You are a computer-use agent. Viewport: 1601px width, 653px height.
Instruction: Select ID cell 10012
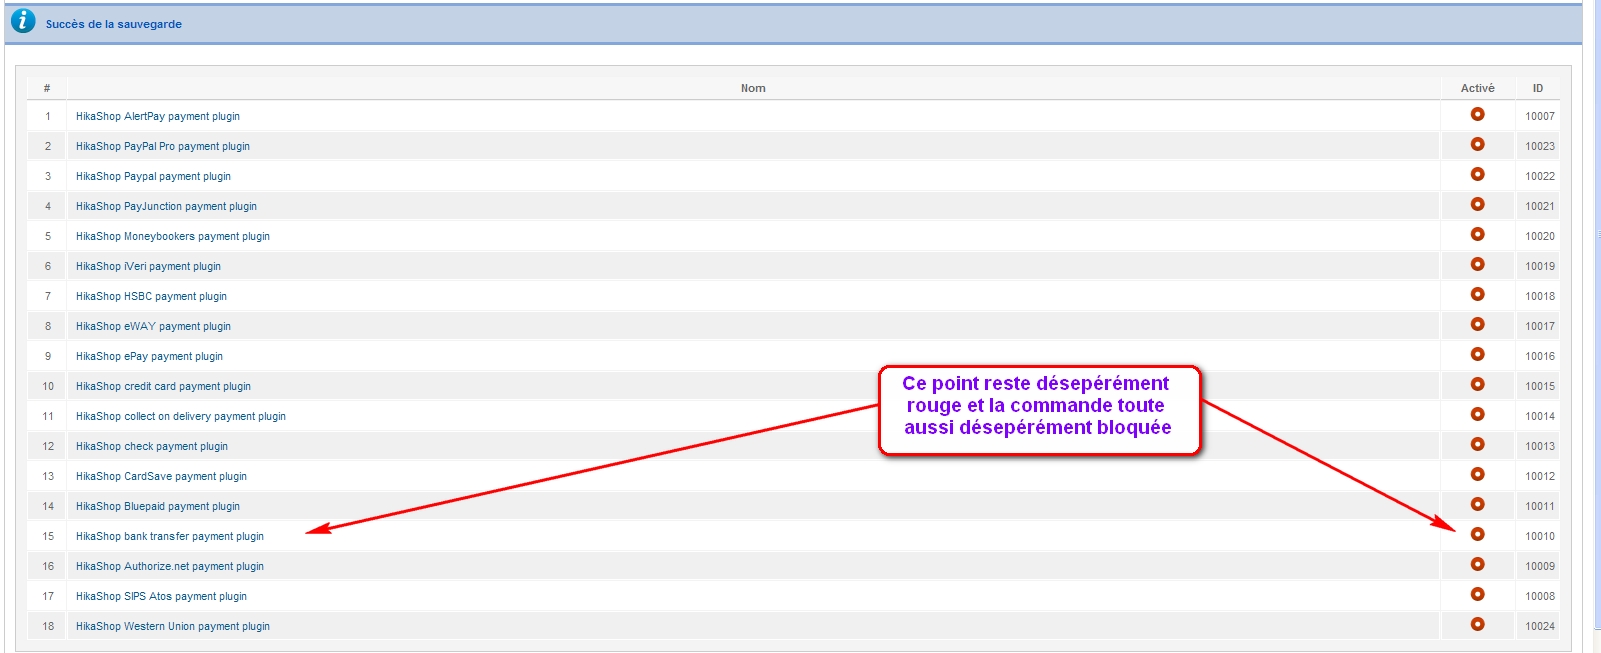(1540, 477)
